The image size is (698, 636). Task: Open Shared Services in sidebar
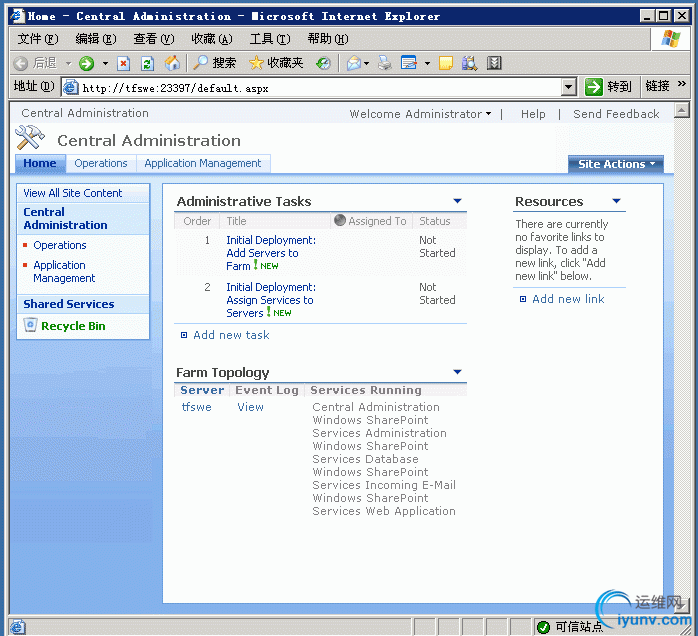pyautogui.click(x=69, y=304)
